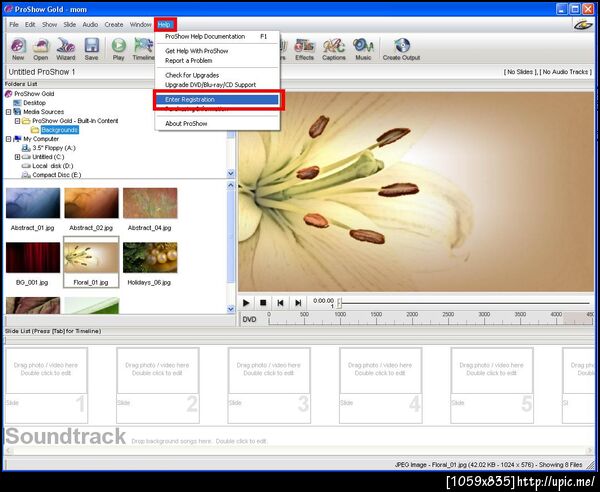Choose ProShow Help Documentation menu entry
Image resolution: width=600 pixels, height=492 pixels.
[217, 37]
